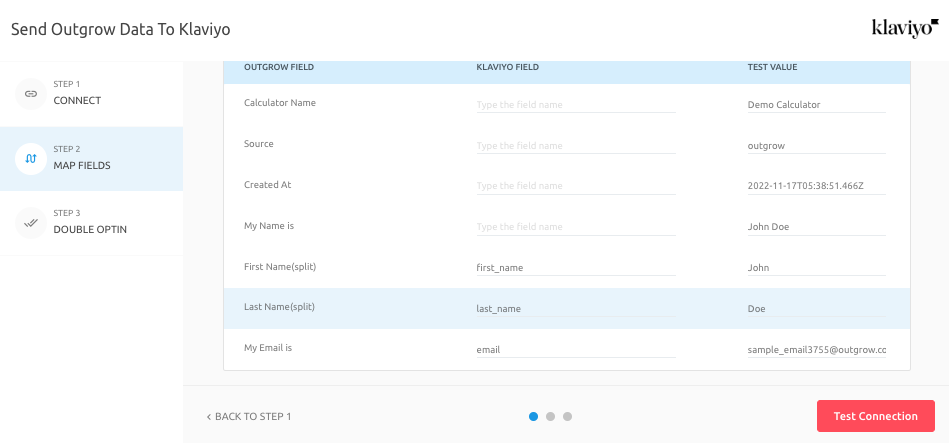Open Step 2 Map Fields
This screenshot has width=949, height=443.
pyautogui.click(x=91, y=159)
